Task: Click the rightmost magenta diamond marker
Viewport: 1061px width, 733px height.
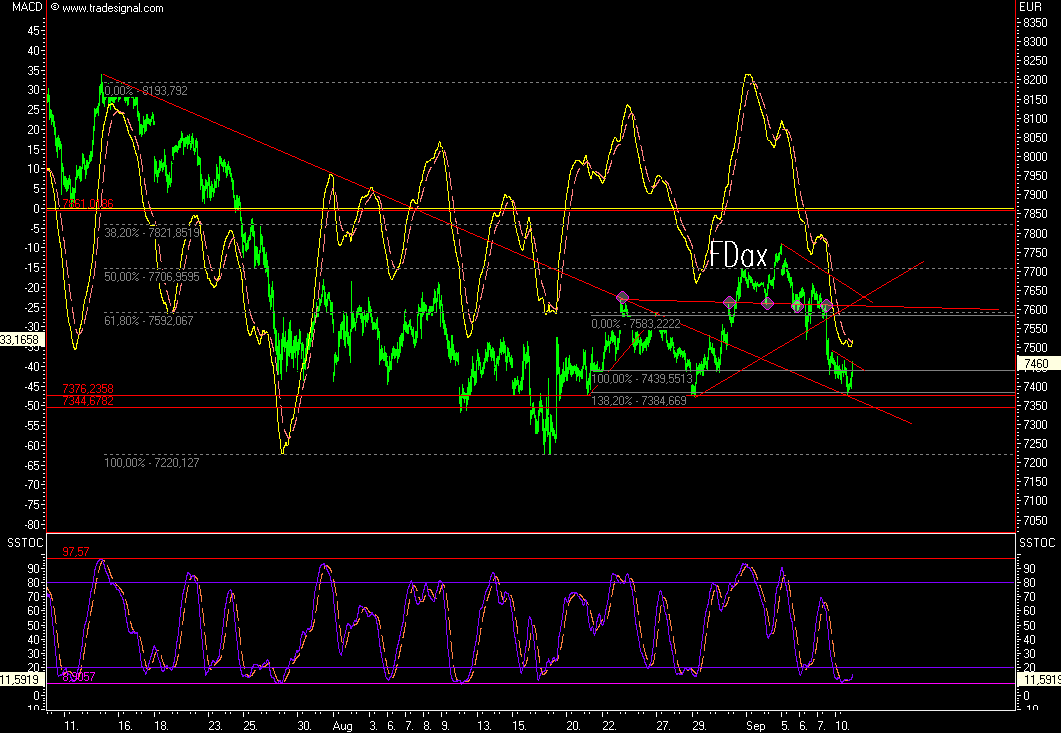Action: click(826, 305)
